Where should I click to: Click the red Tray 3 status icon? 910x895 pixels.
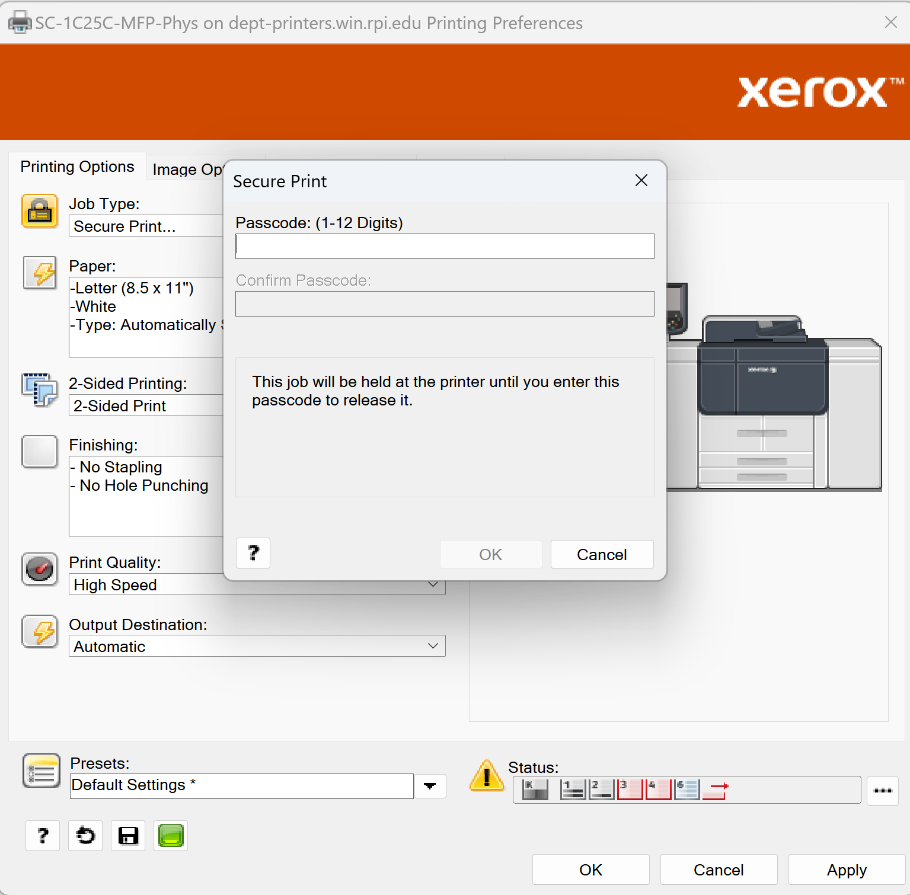[x=630, y=789]
